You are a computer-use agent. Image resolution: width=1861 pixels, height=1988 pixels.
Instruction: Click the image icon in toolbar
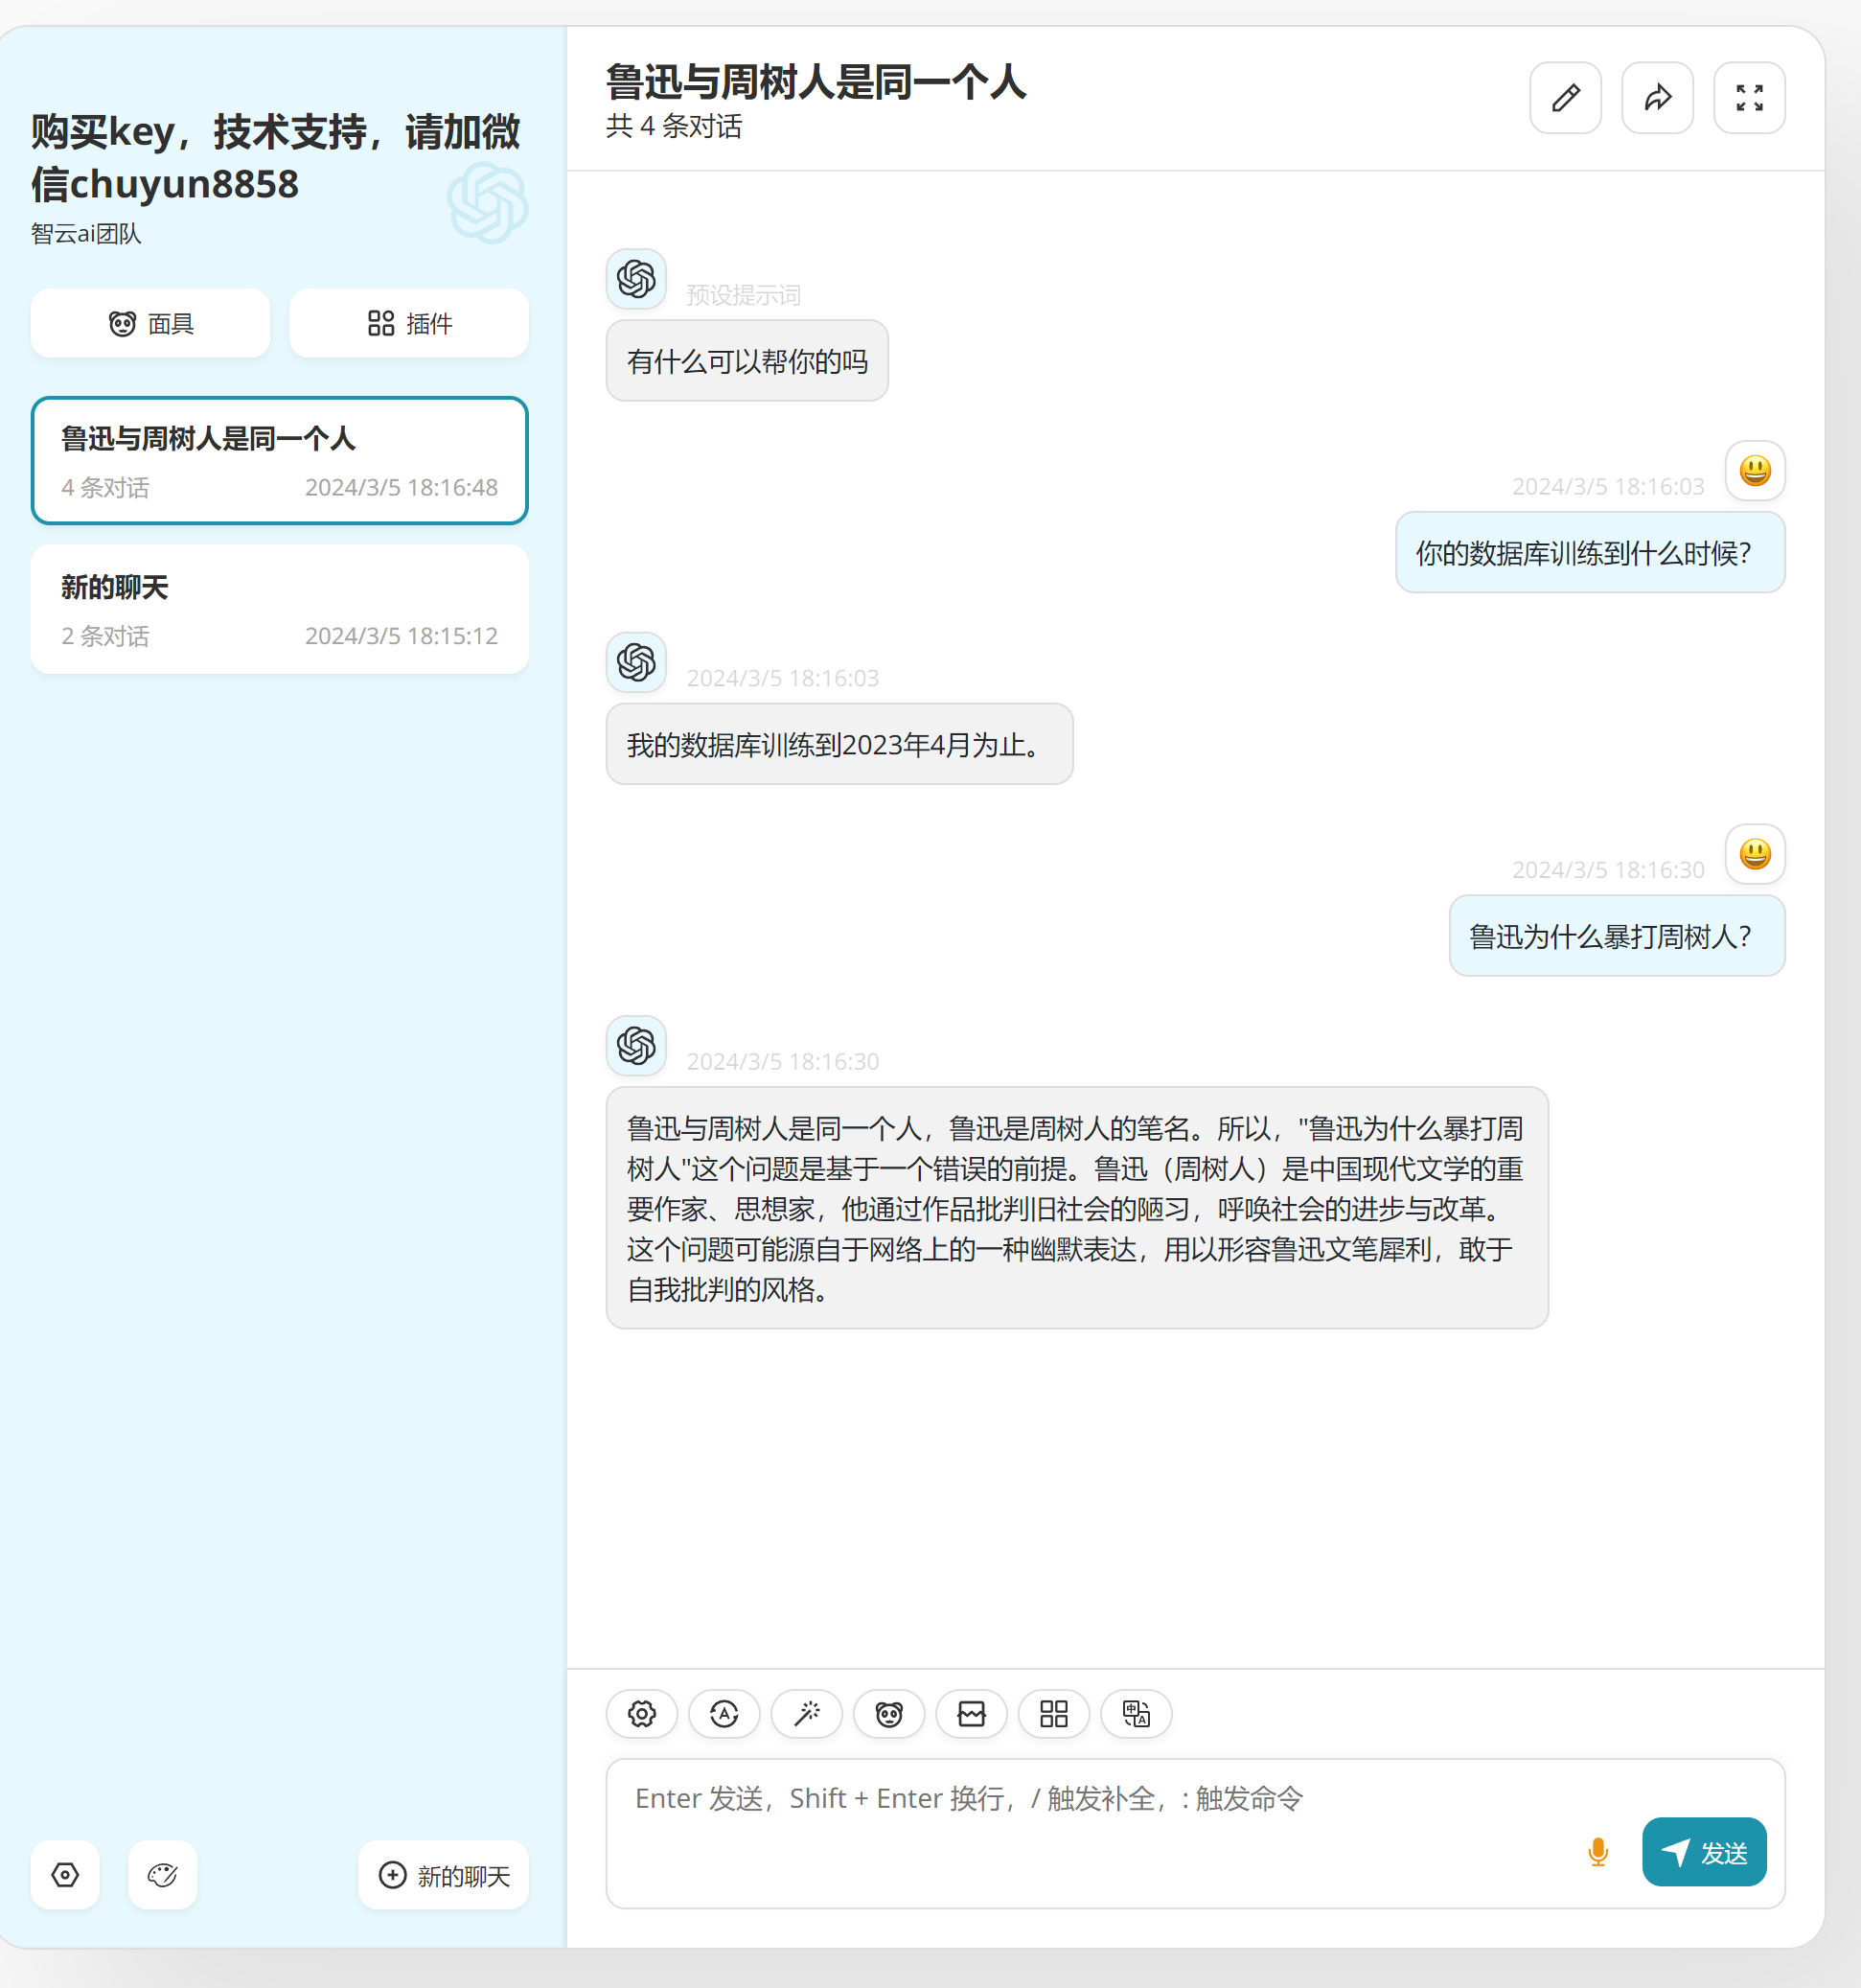[x=971, y=1714]
